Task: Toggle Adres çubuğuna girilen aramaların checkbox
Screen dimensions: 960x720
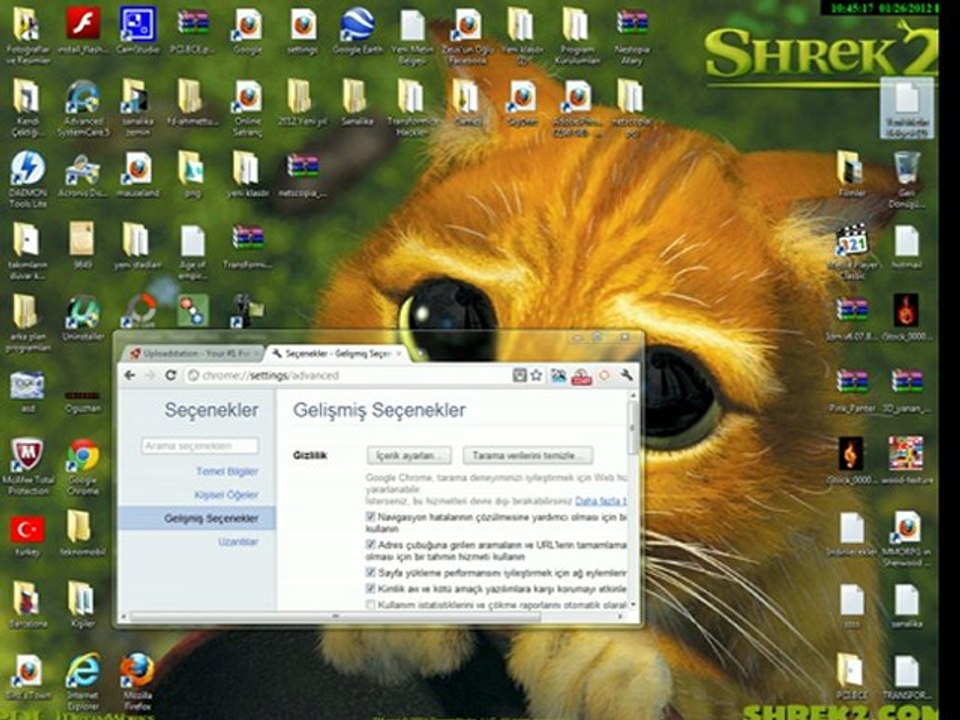Action: (x=370, y=544)
